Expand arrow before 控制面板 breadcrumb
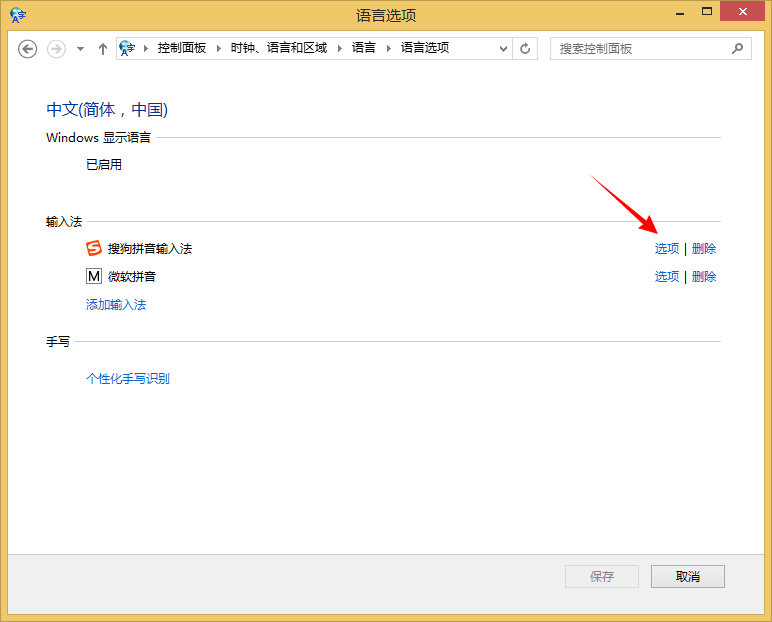Viewport: 772px width, 622px height. tap(146, 48)
